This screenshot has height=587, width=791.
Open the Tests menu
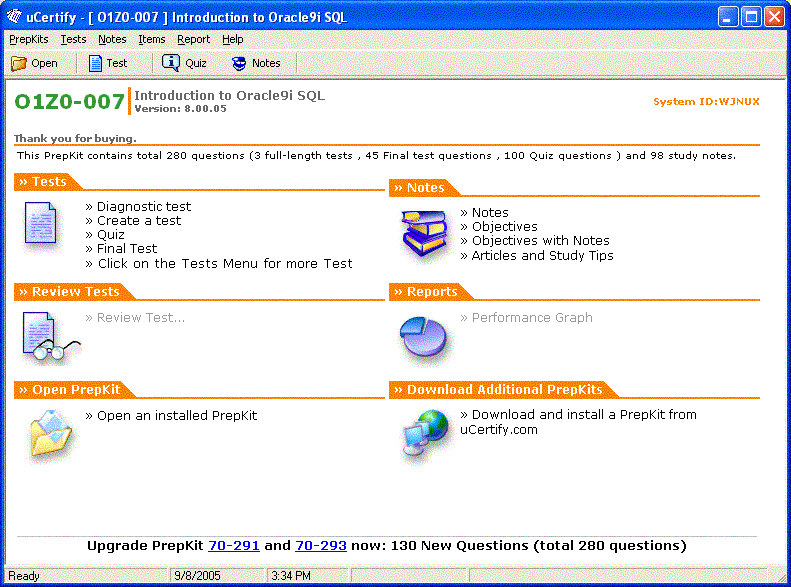[x=73, y=39]
